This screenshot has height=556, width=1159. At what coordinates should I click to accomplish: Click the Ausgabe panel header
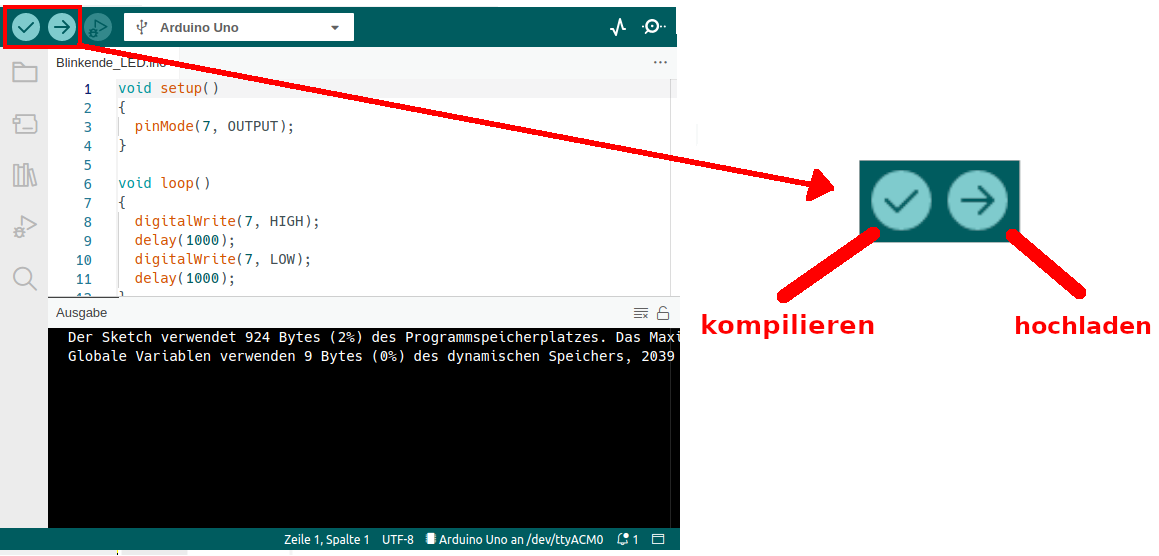pos(82,313)
